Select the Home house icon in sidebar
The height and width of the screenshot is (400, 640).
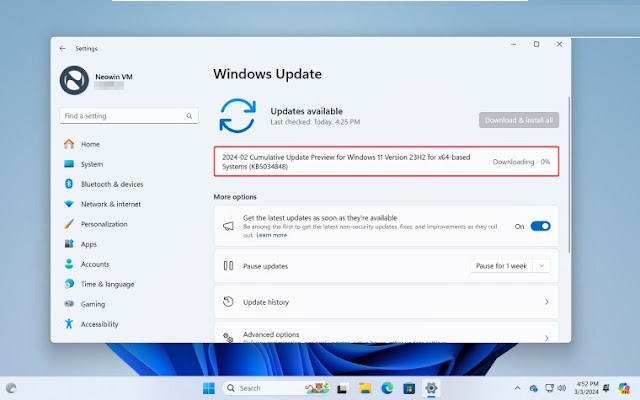(69, 144)
